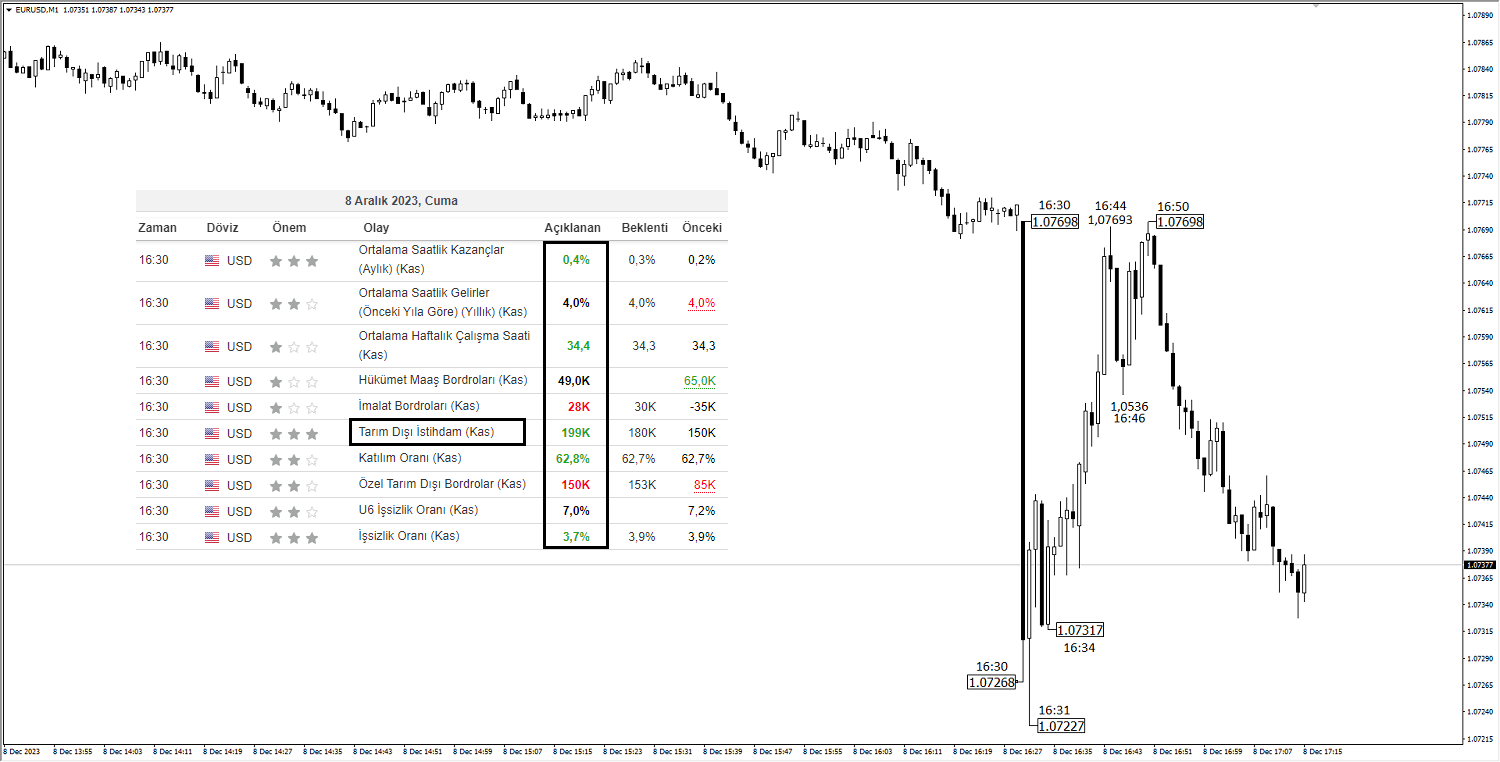
Task: Click the Olay column header
Action: tap(377, 228)
